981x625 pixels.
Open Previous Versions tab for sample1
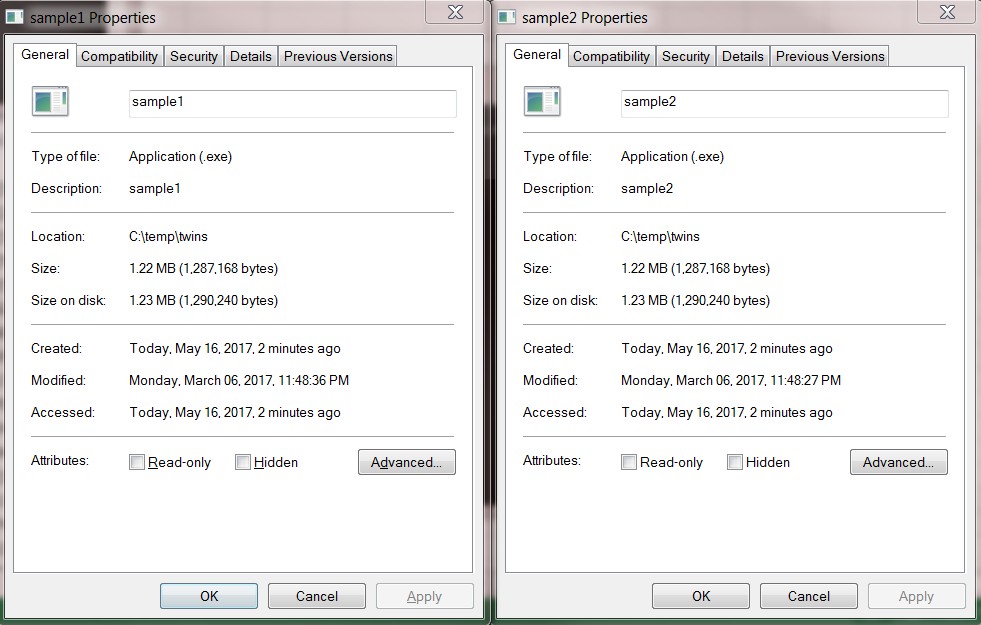click(338, 56)
